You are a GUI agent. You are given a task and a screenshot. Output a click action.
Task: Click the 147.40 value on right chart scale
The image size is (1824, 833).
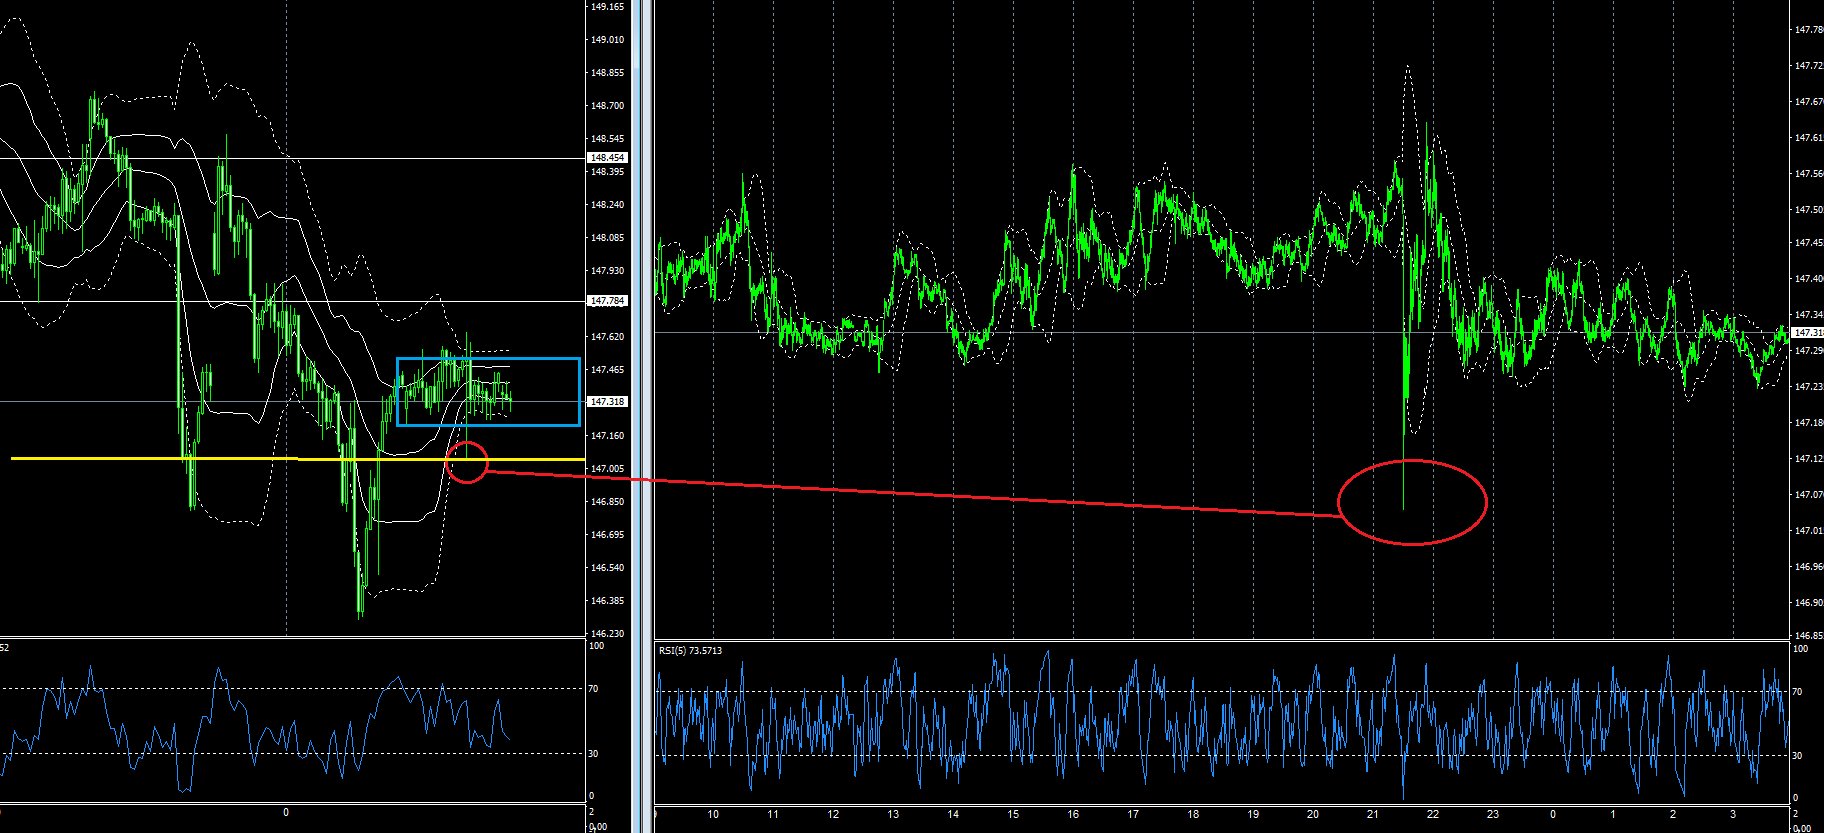tap(1809, 279)
